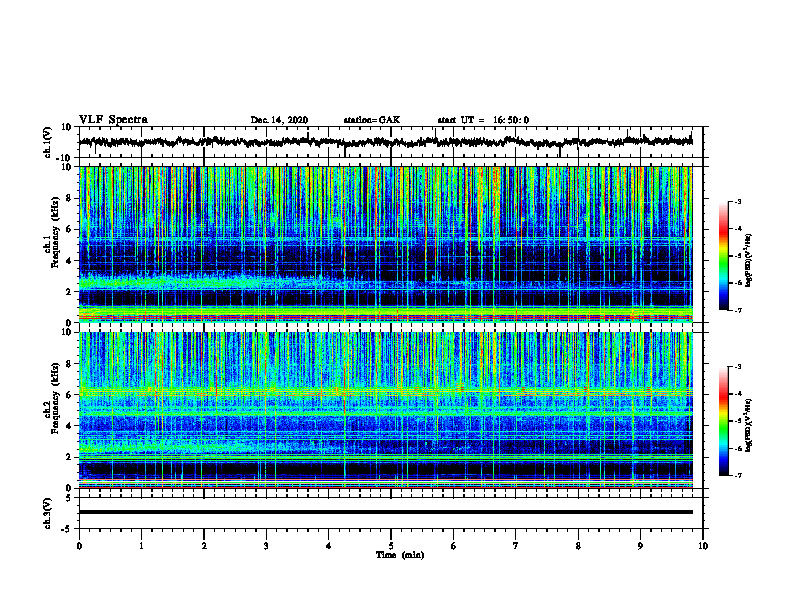The height and width of the screenshot is (612, 792).
Task: Click the ch.1 voltage waveform trace panel
Action: pos(391,142)
